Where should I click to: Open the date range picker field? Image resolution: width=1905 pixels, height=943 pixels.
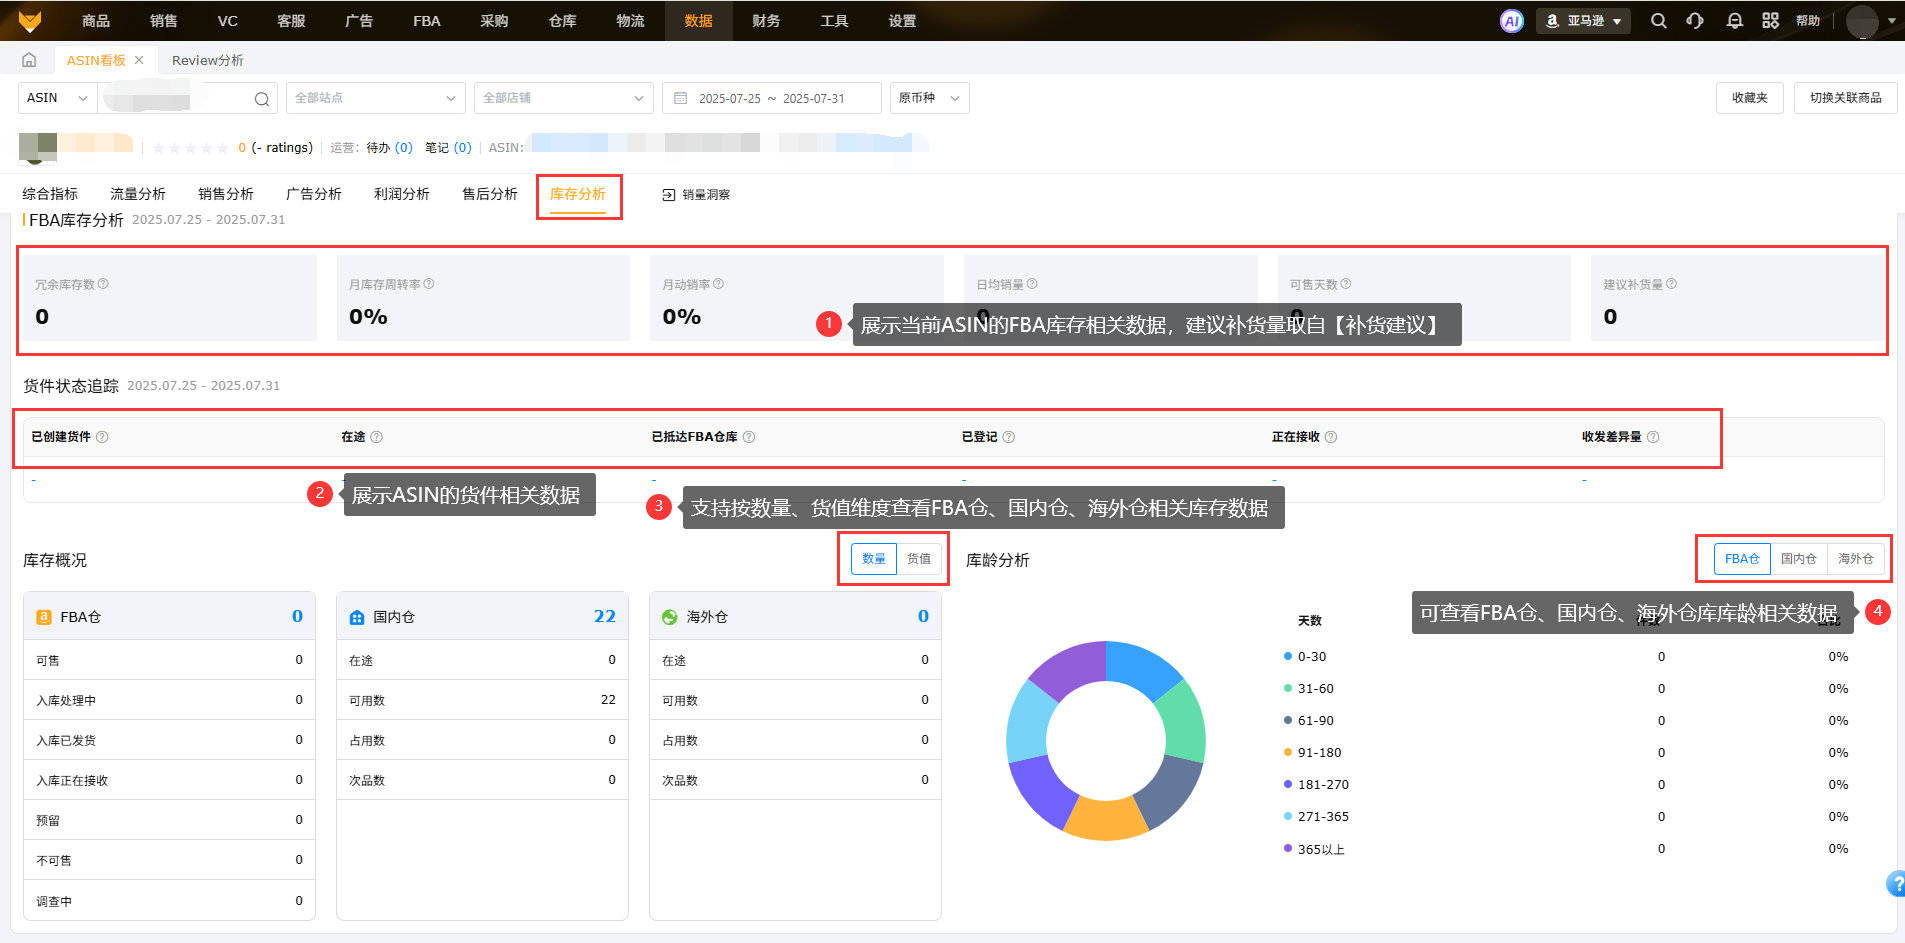point(771,98)
